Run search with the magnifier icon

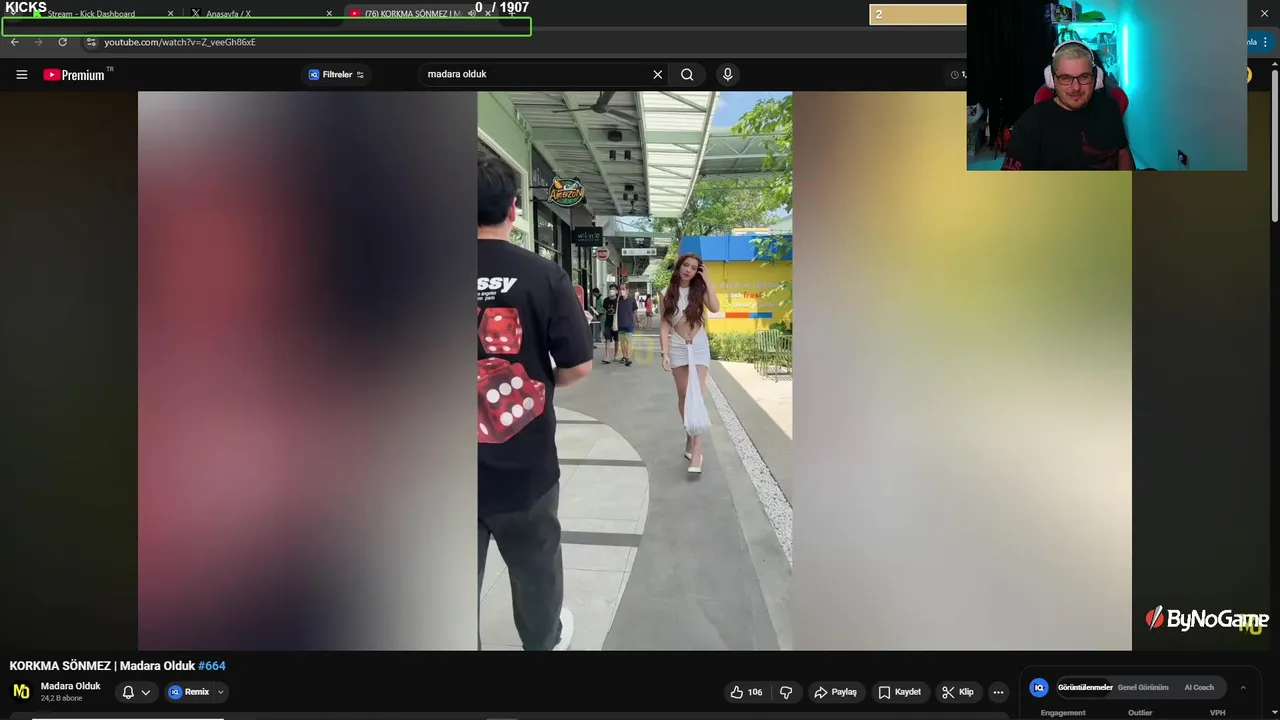(x=687, y=74)
